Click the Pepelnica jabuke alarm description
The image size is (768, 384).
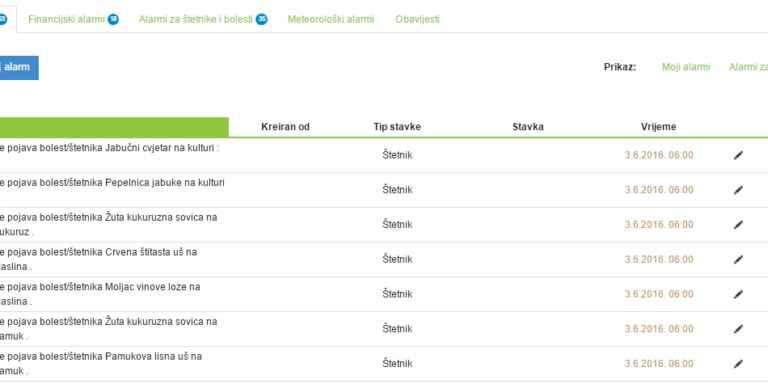point(112,190)
